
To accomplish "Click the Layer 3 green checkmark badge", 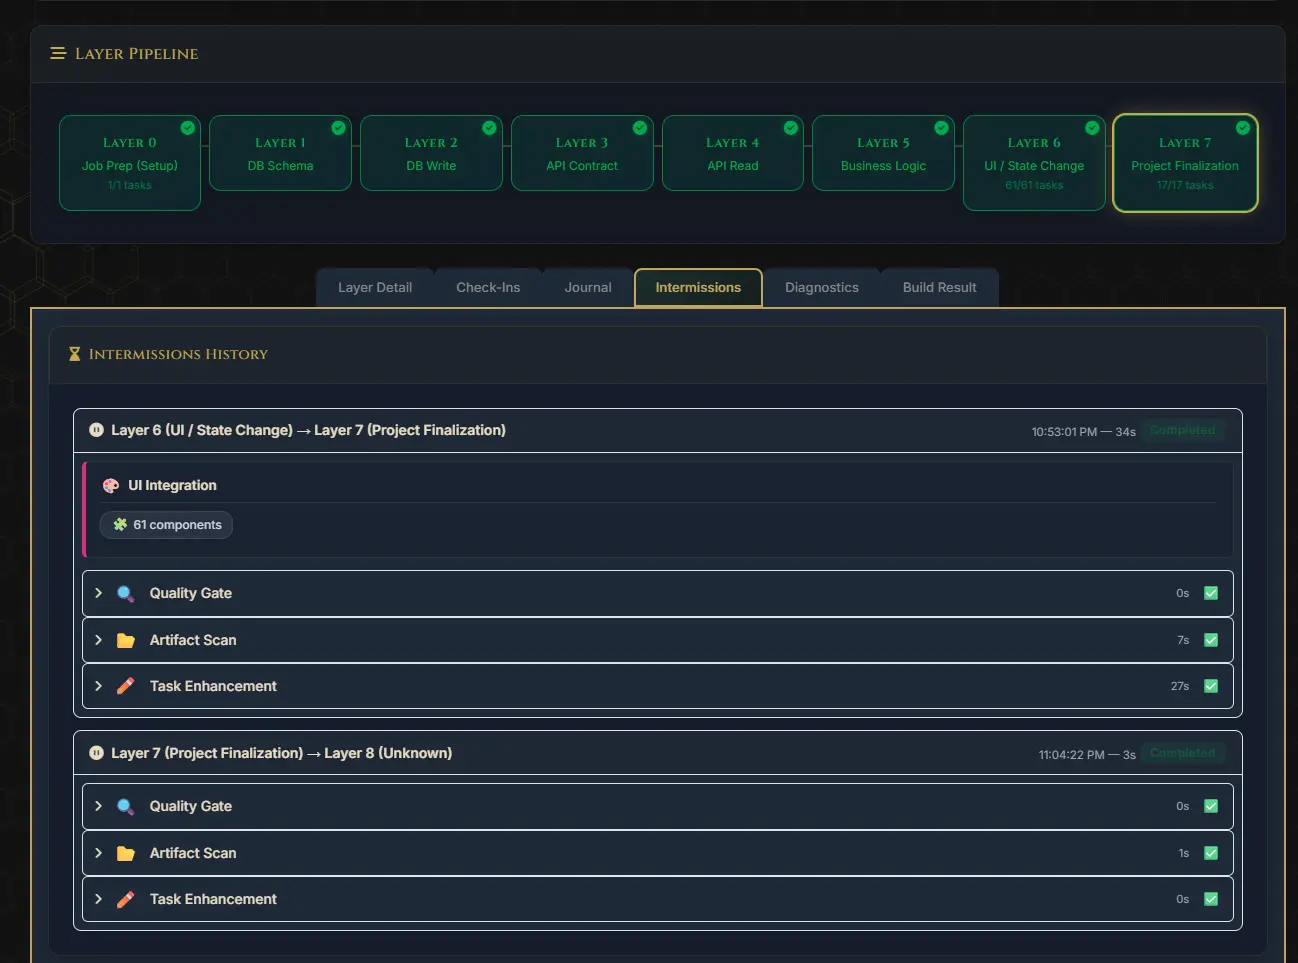I will click(640, 128).
